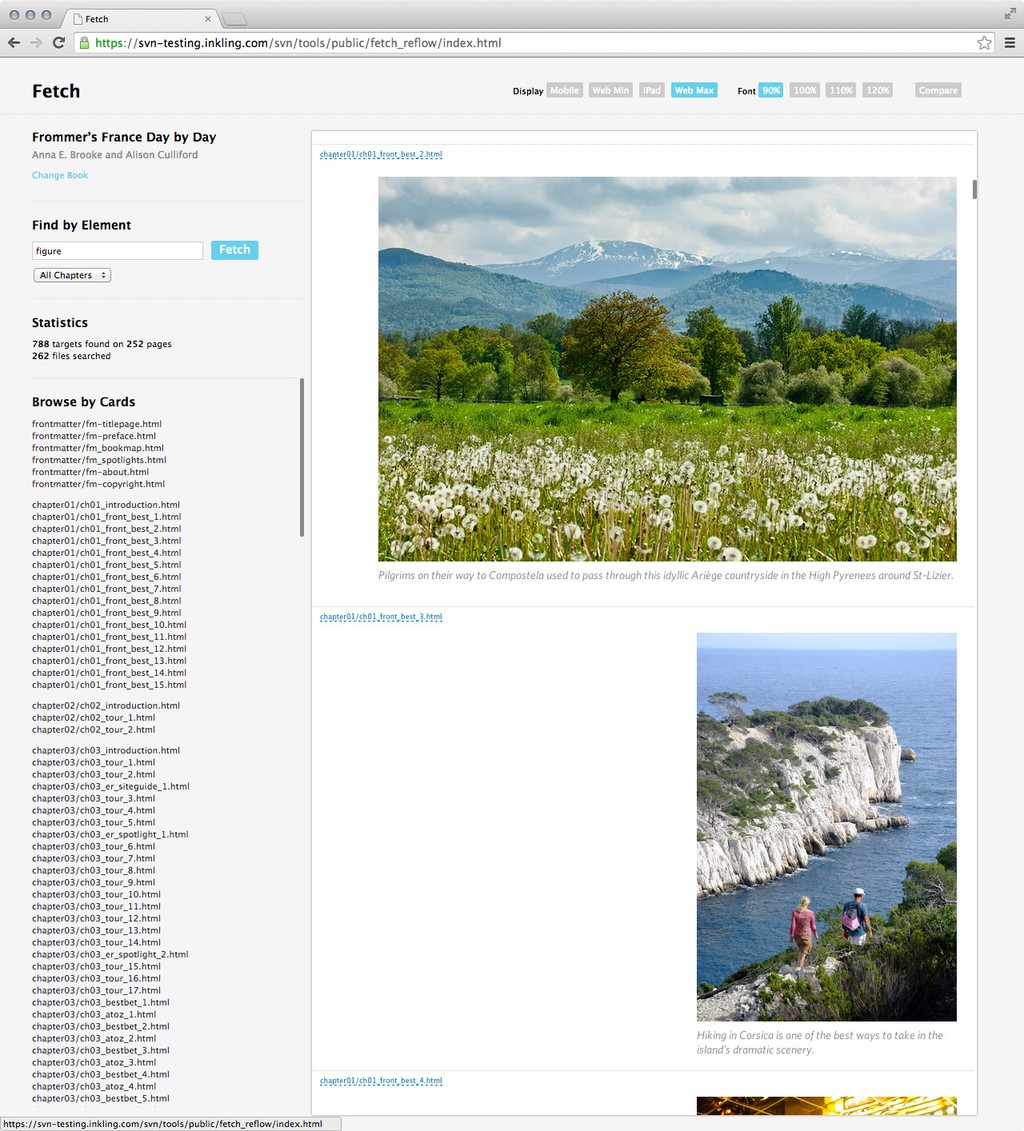The height and width of the screenshot is (1131, 1024).
Task: Select the 90% font size option
Action: (770, 90)
